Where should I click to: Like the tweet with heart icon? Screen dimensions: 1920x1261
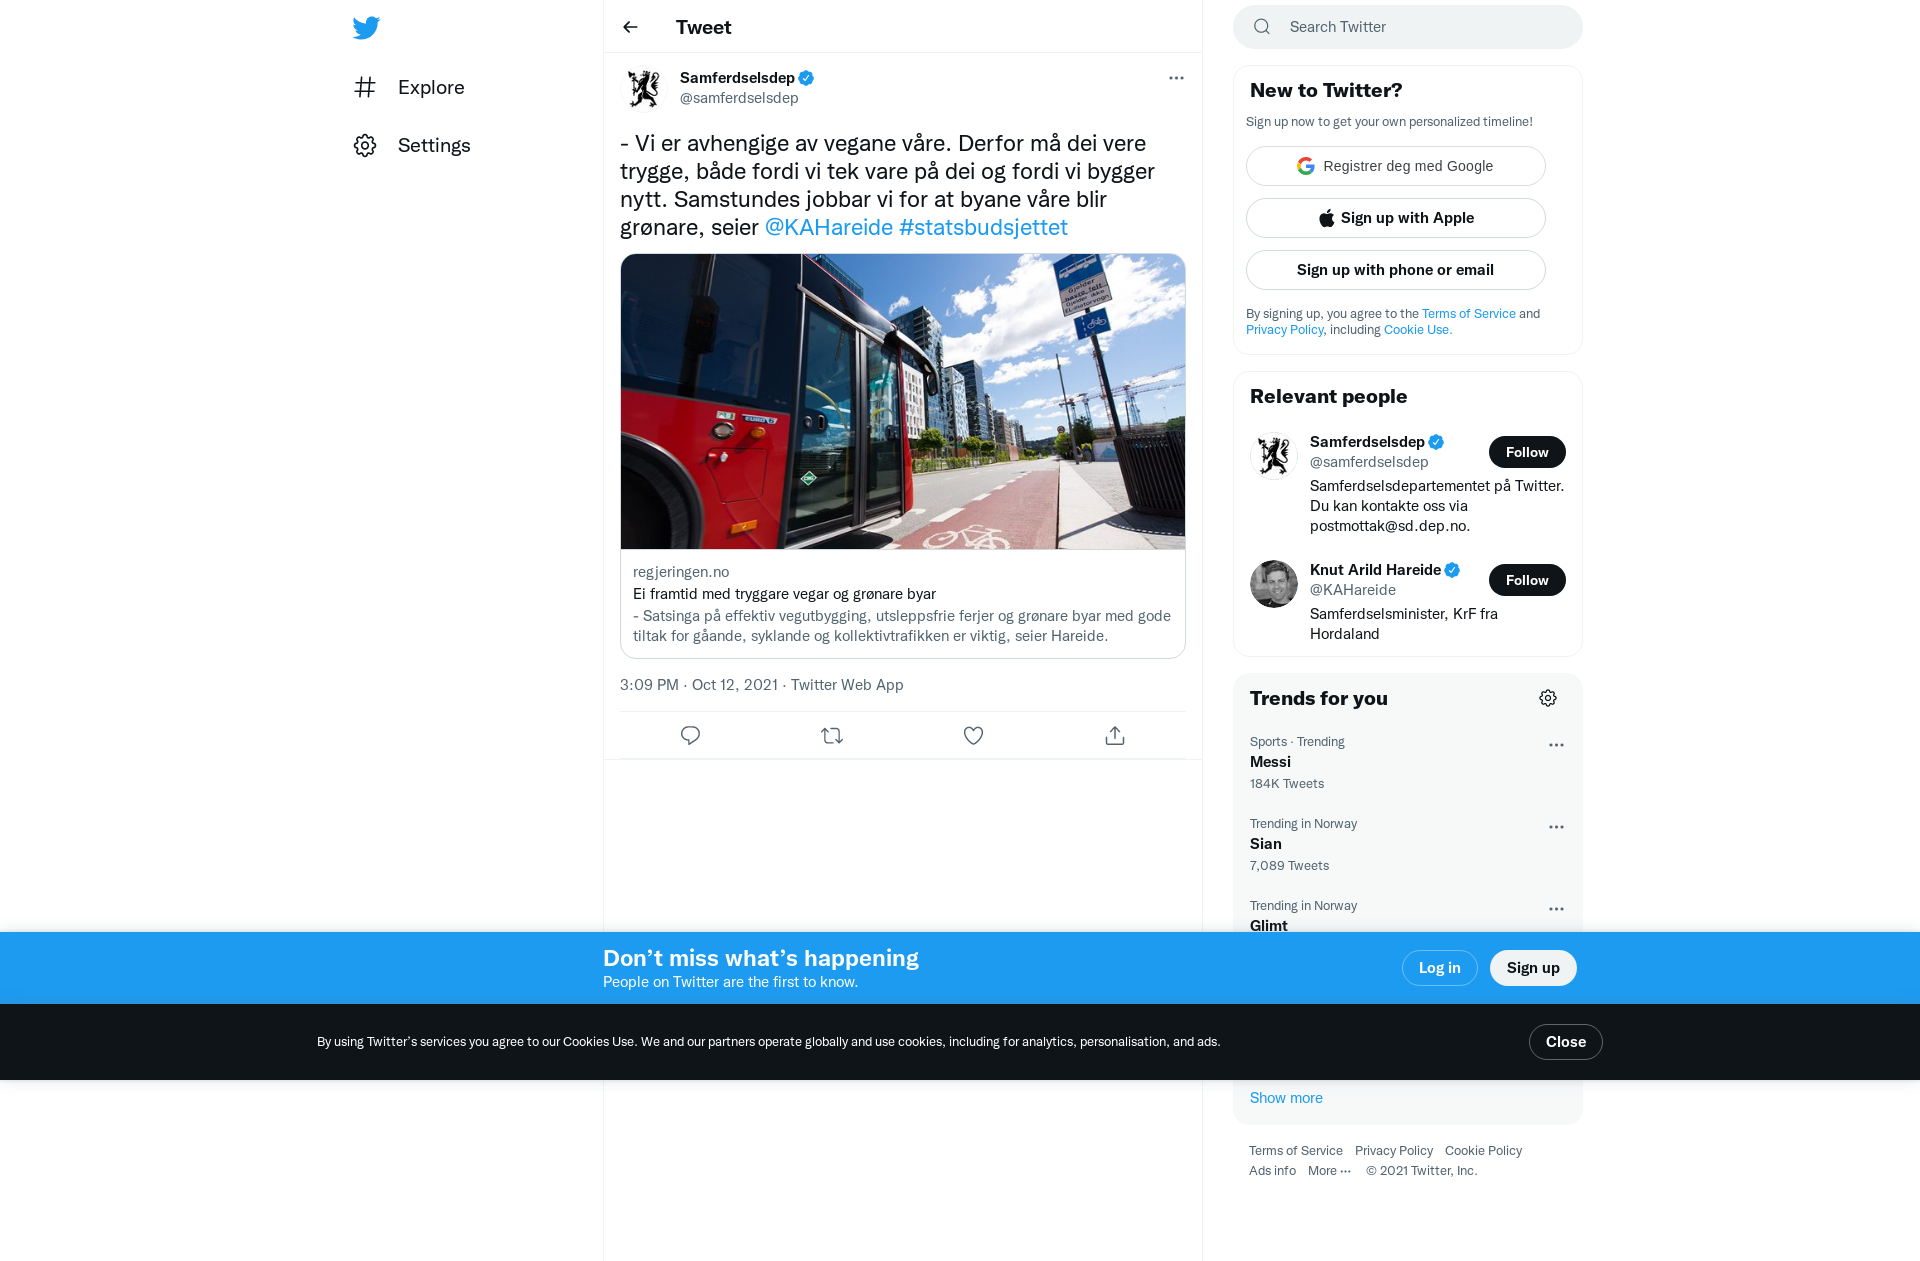click(x=973, y=736)
